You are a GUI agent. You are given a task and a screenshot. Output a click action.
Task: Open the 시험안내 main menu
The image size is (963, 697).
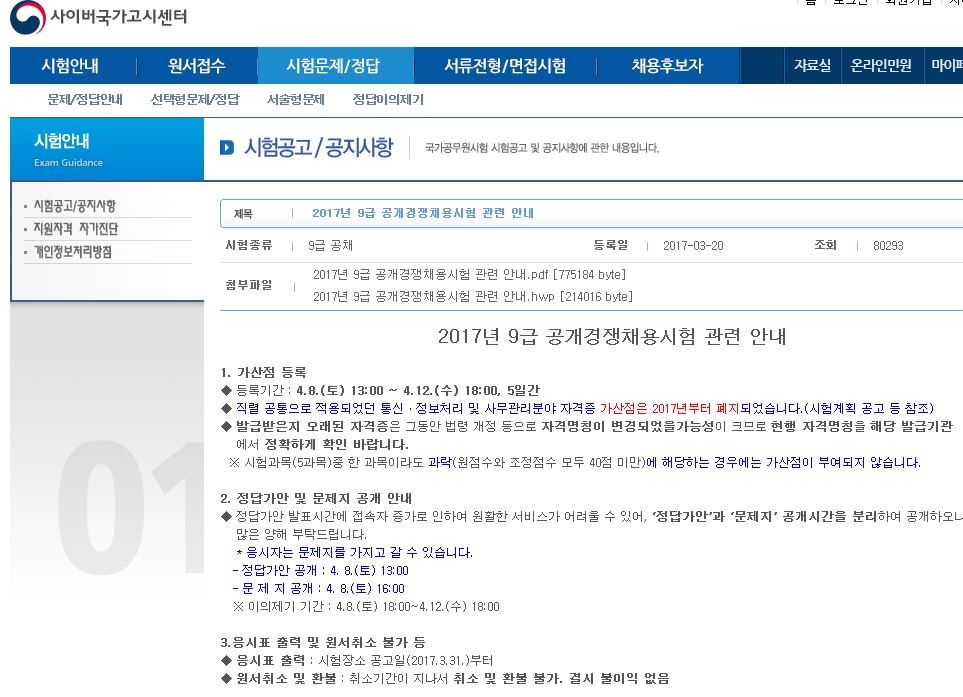click(x=70, y=65)
